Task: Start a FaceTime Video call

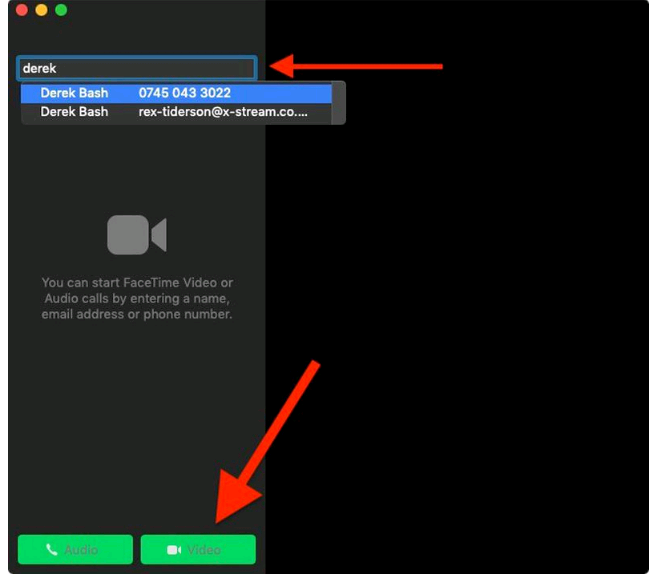Action: click(198, 550)
